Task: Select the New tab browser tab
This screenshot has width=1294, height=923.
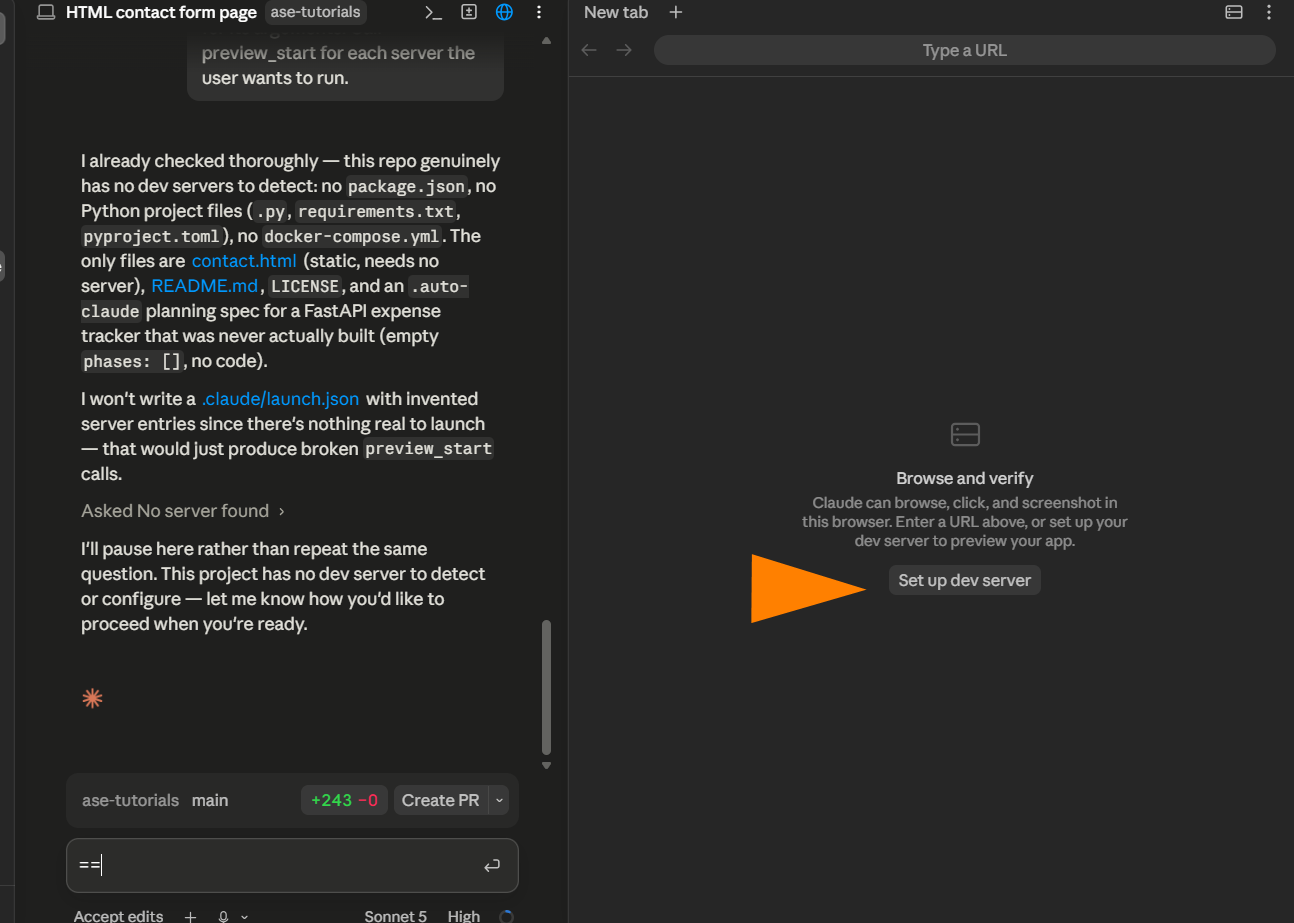Action: 616,12
